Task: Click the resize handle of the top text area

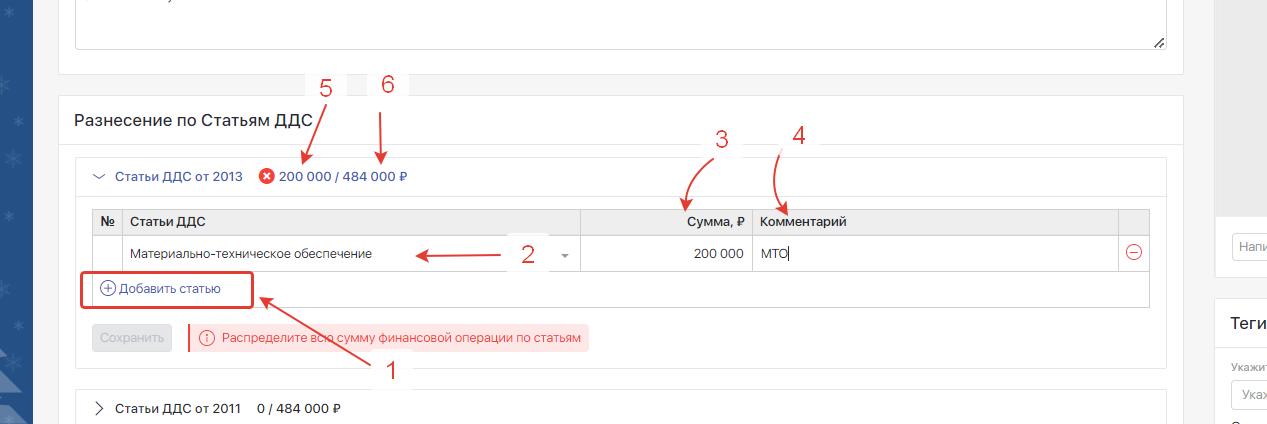Action: tap(1158, 43)
